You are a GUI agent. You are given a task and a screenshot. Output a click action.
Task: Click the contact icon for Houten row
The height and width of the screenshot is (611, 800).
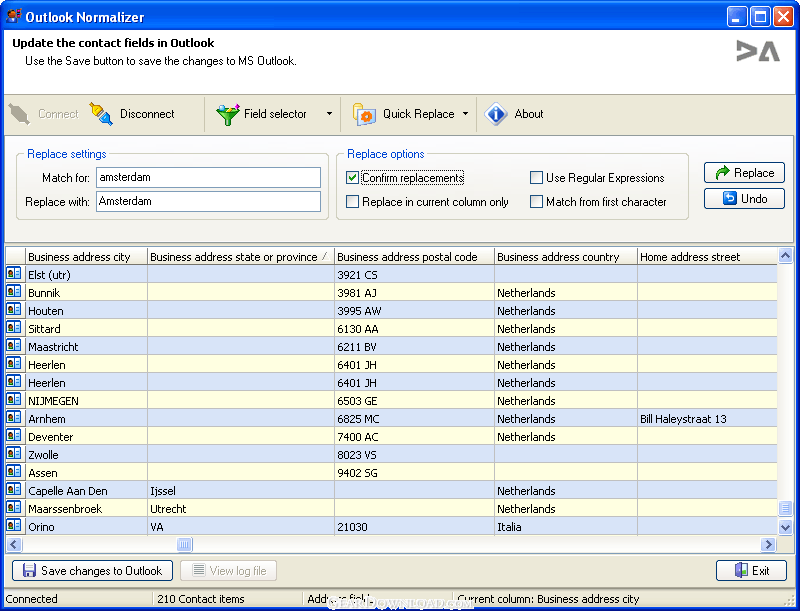pos(14,309)
